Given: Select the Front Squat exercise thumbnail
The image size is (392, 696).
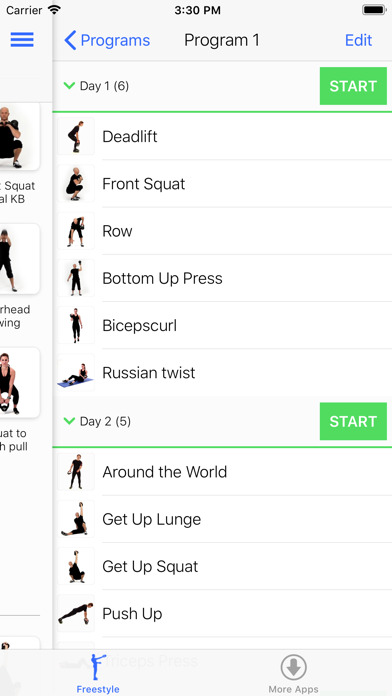Looking at the screenshot, I should 76,183.
